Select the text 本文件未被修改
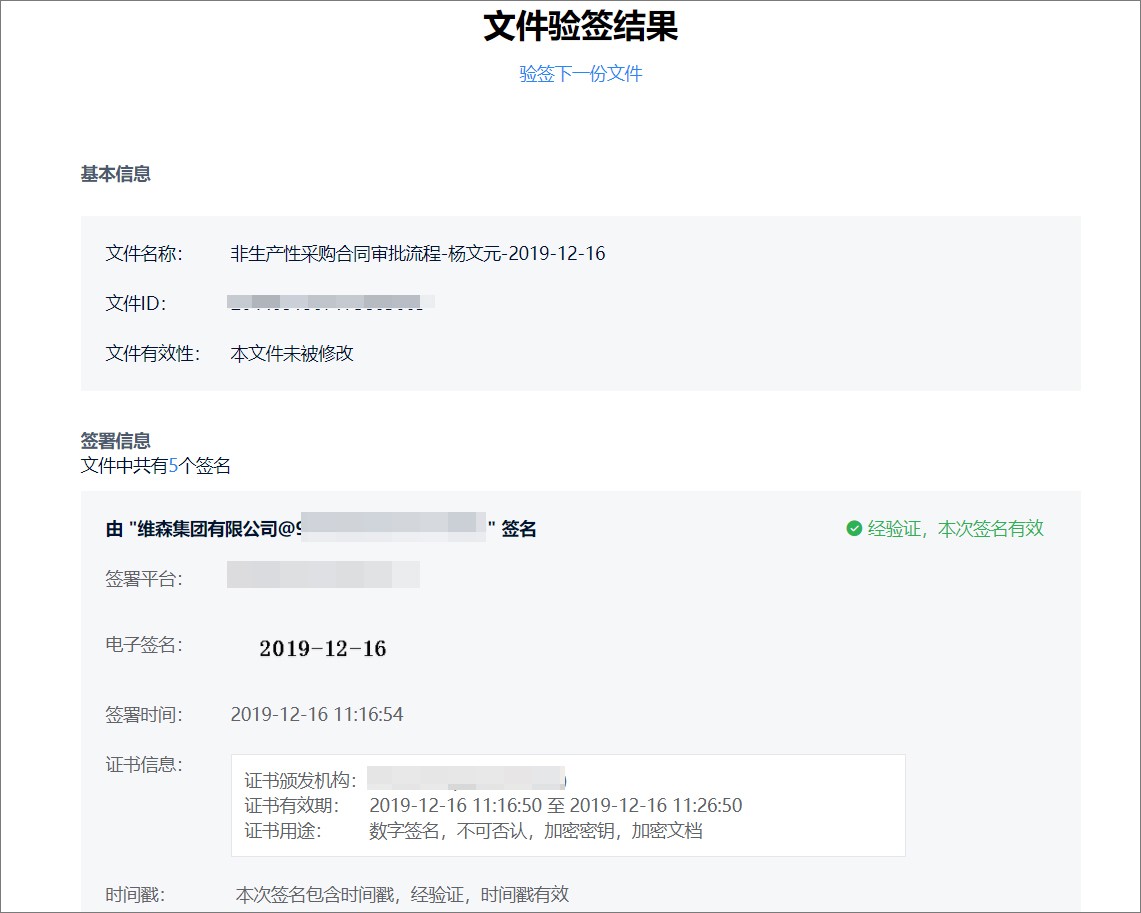Screen dimensions: 1141x913 (x=292, y=354)
